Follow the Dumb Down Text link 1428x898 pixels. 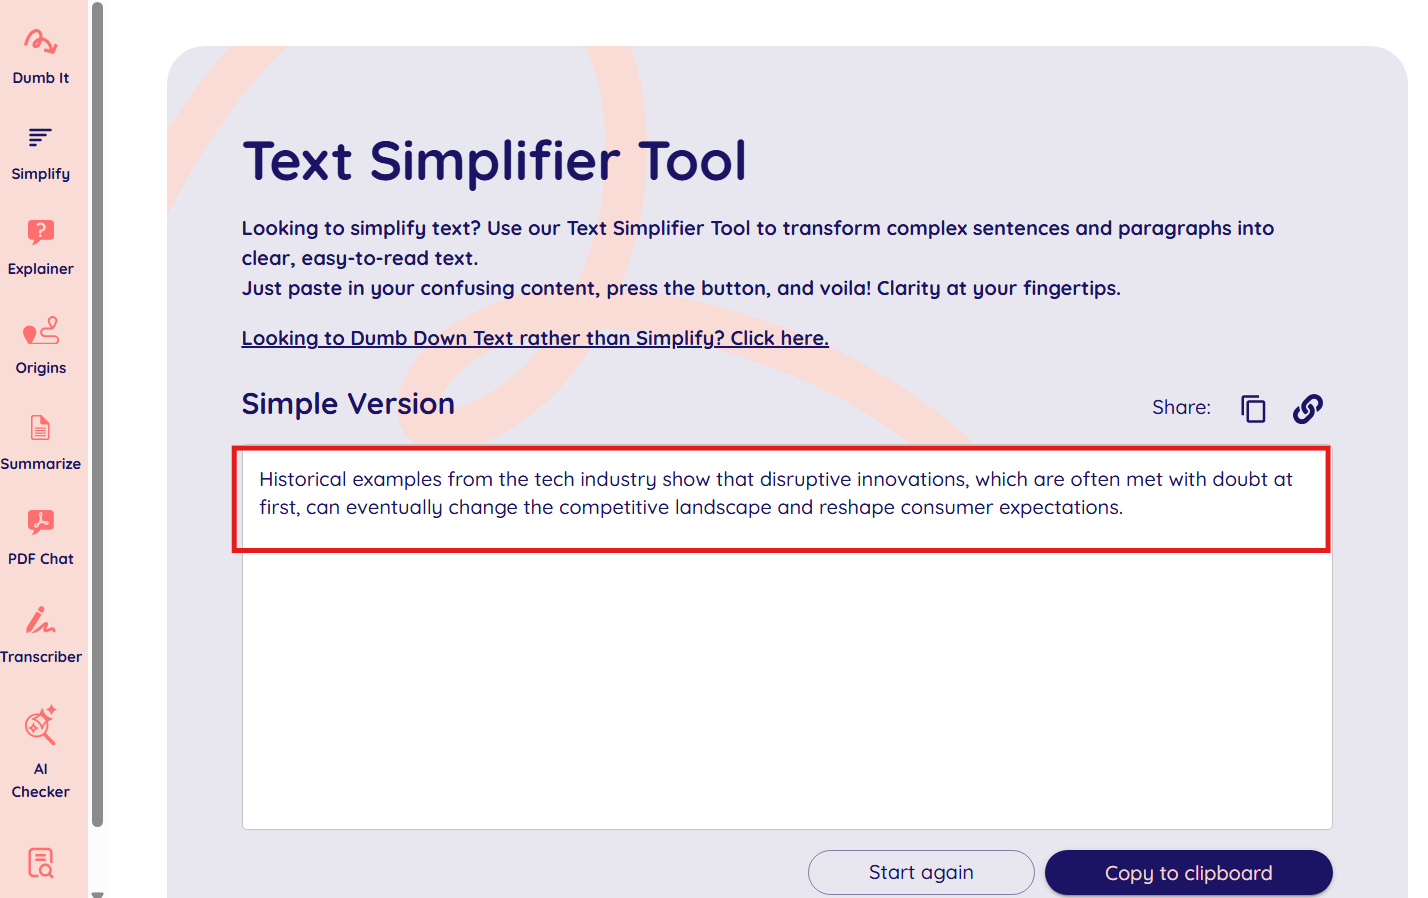point(535,338)
